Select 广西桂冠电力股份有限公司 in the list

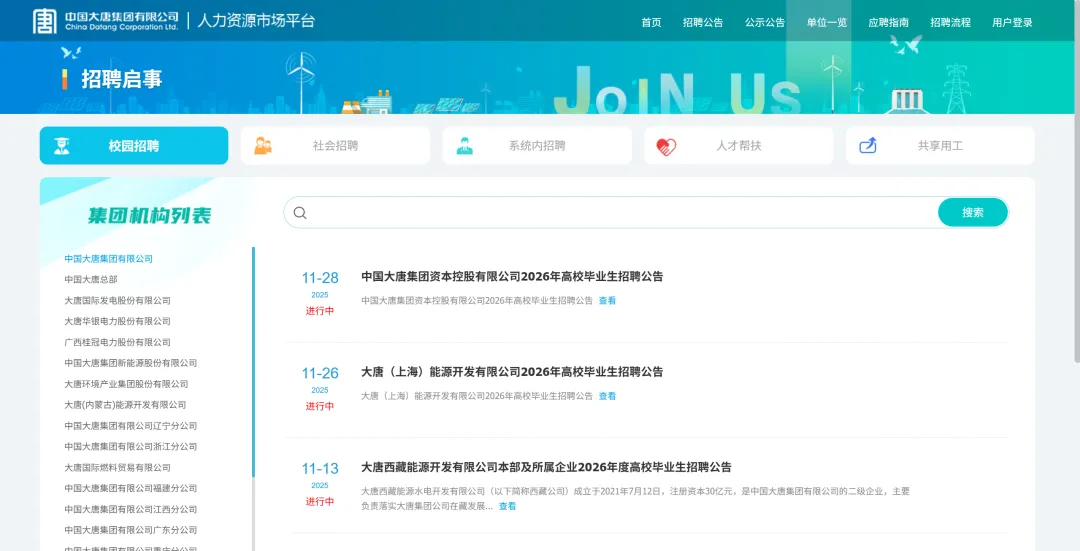(117, 342)
